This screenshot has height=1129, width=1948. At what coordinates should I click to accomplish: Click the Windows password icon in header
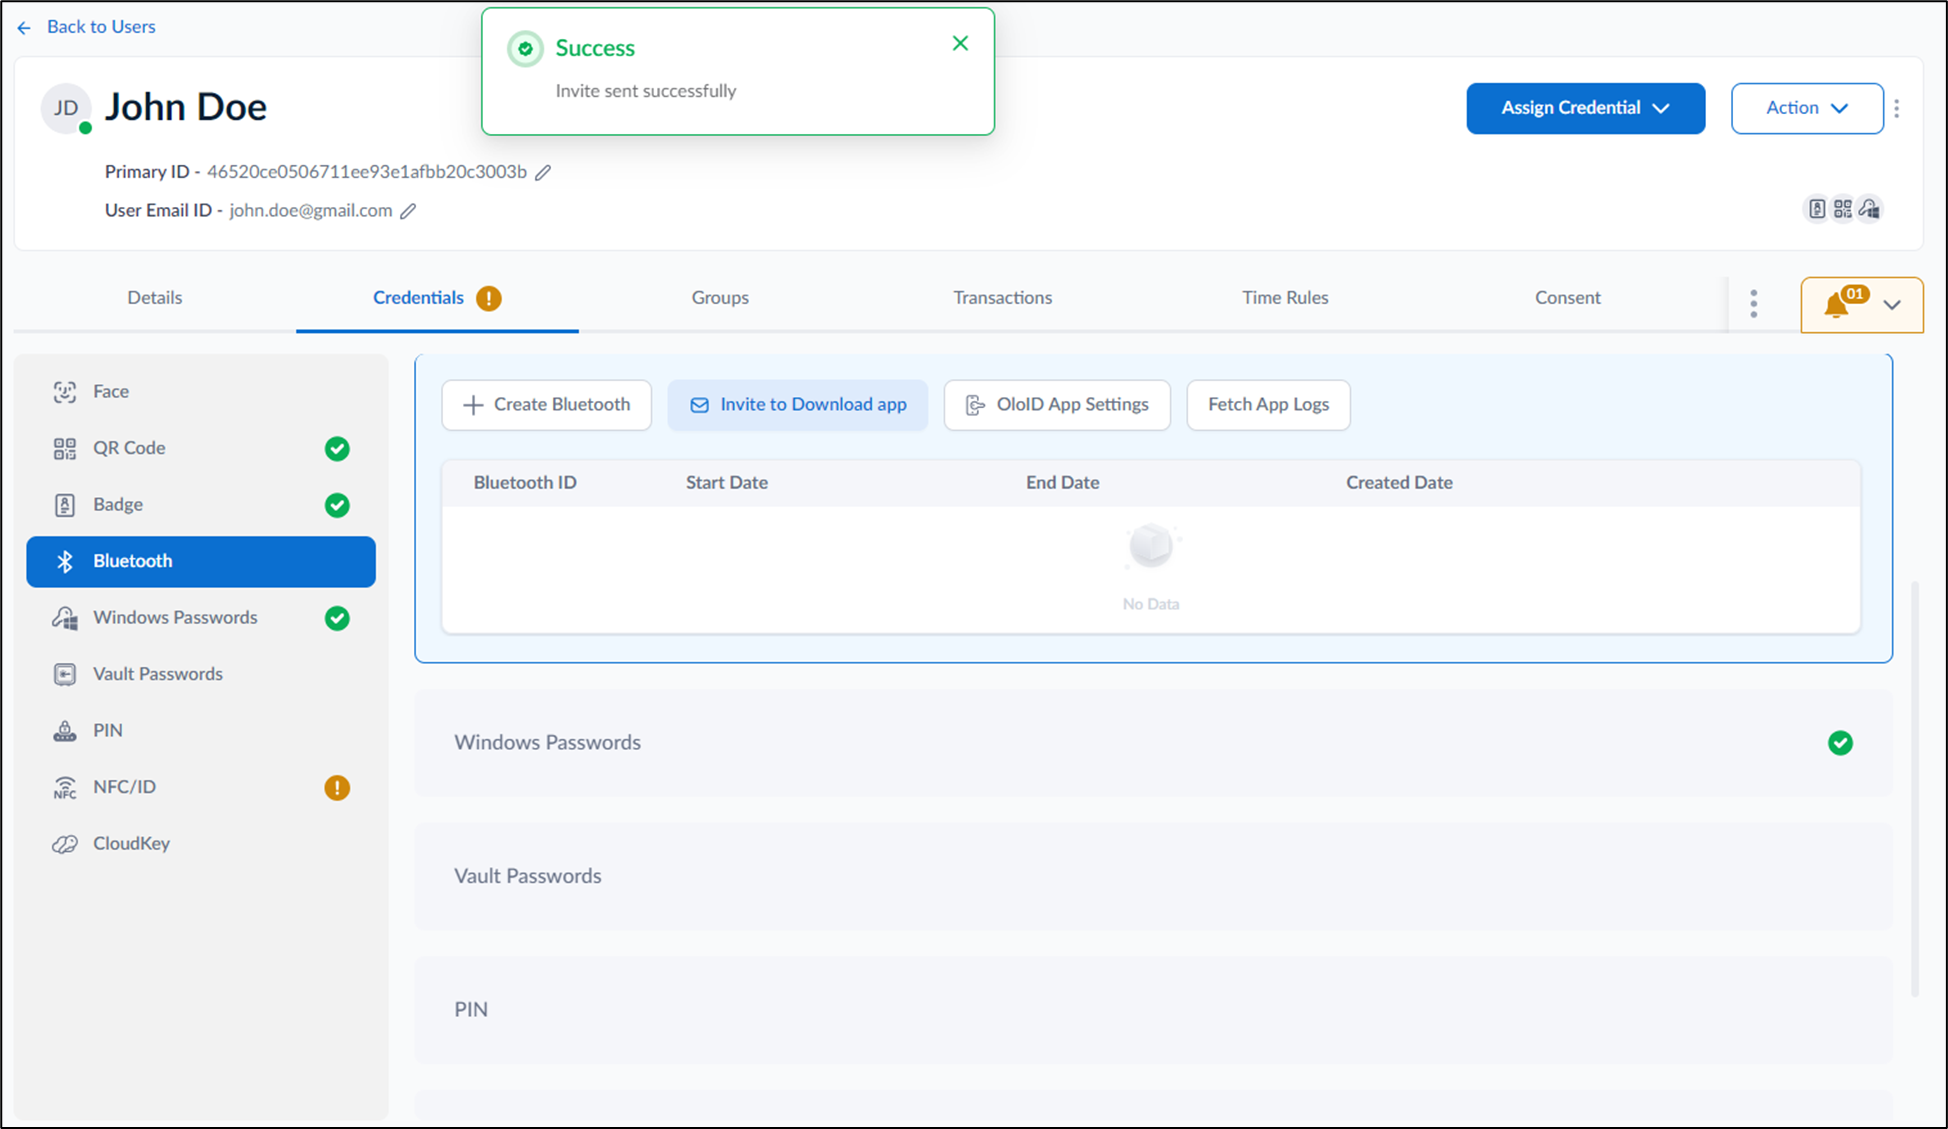click(x=1869, y=209)
